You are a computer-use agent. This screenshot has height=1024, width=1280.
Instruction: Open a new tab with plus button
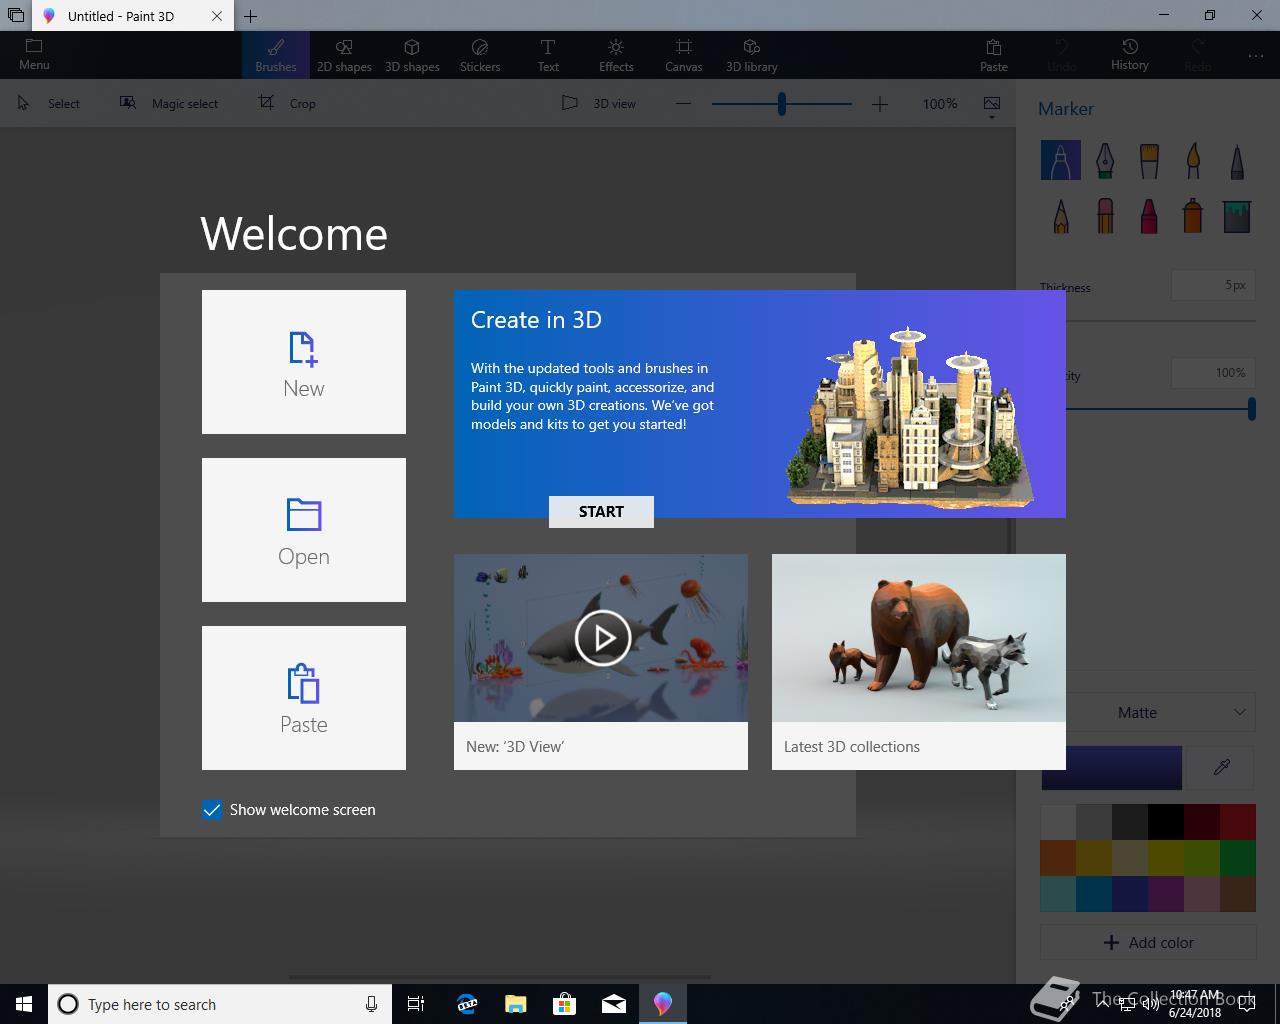[250, 16]
